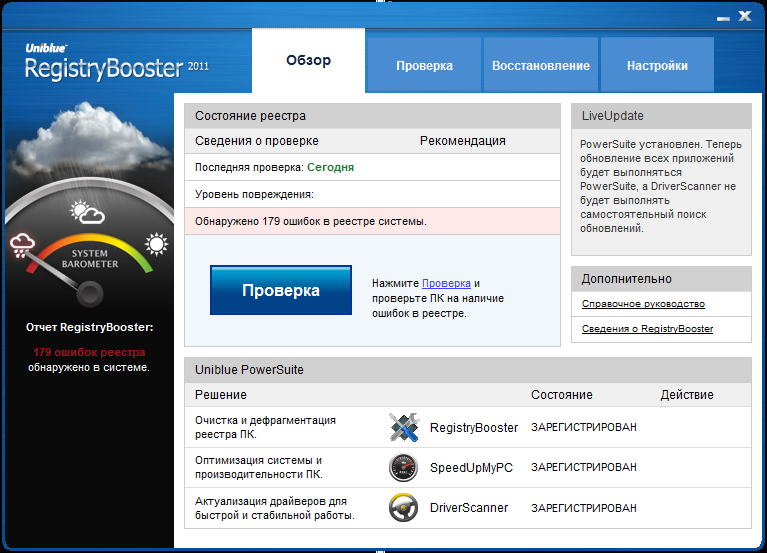Screen dimensions: 767x553
Task: Click the partly cloudy icon on barometer
Action: click(x=88, y=212)
